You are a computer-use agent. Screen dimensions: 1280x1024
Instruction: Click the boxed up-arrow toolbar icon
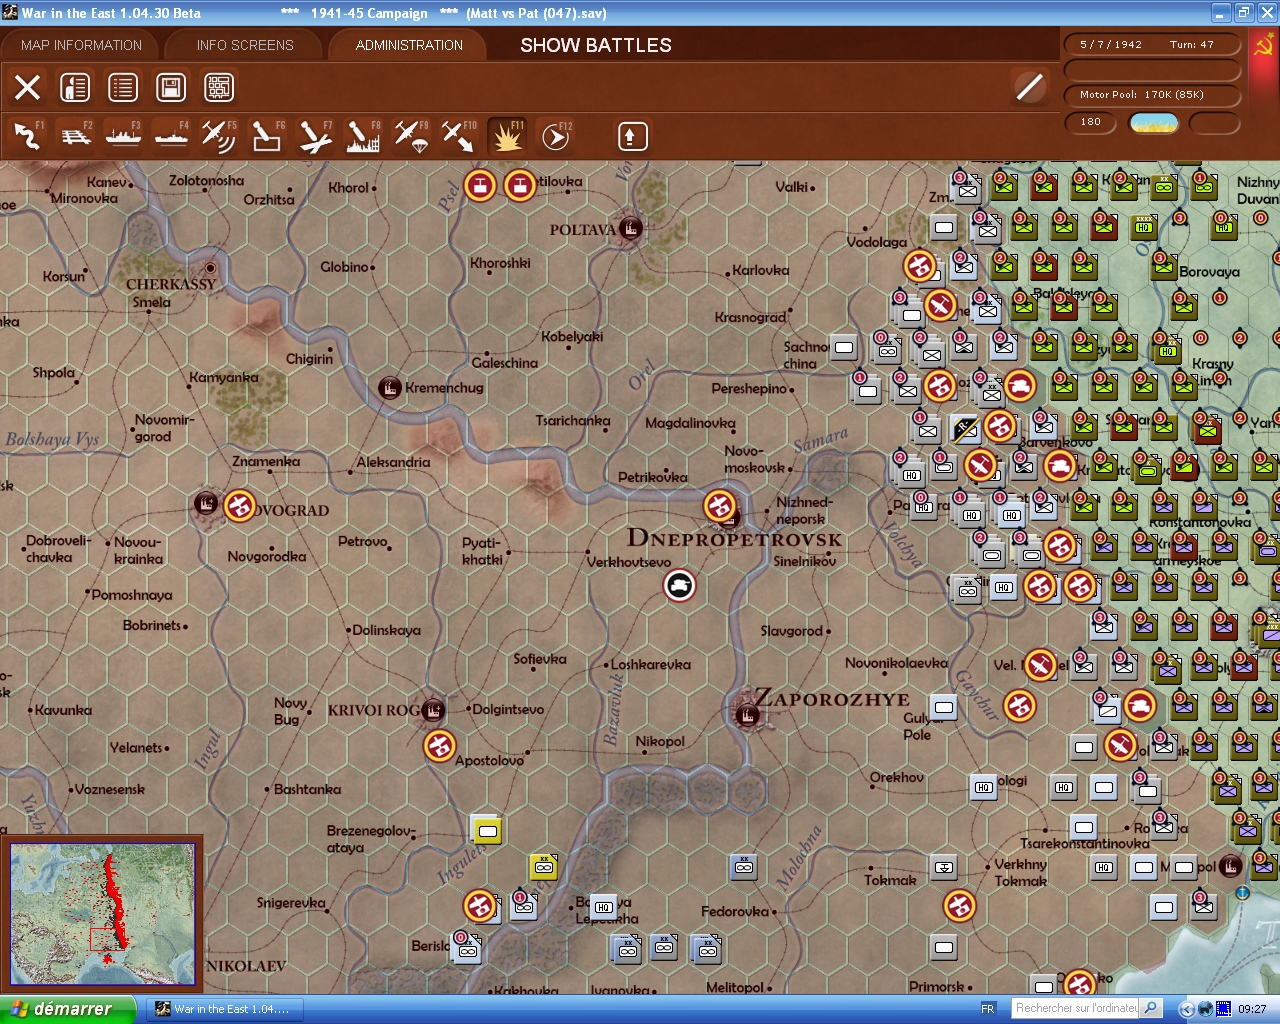632,136
